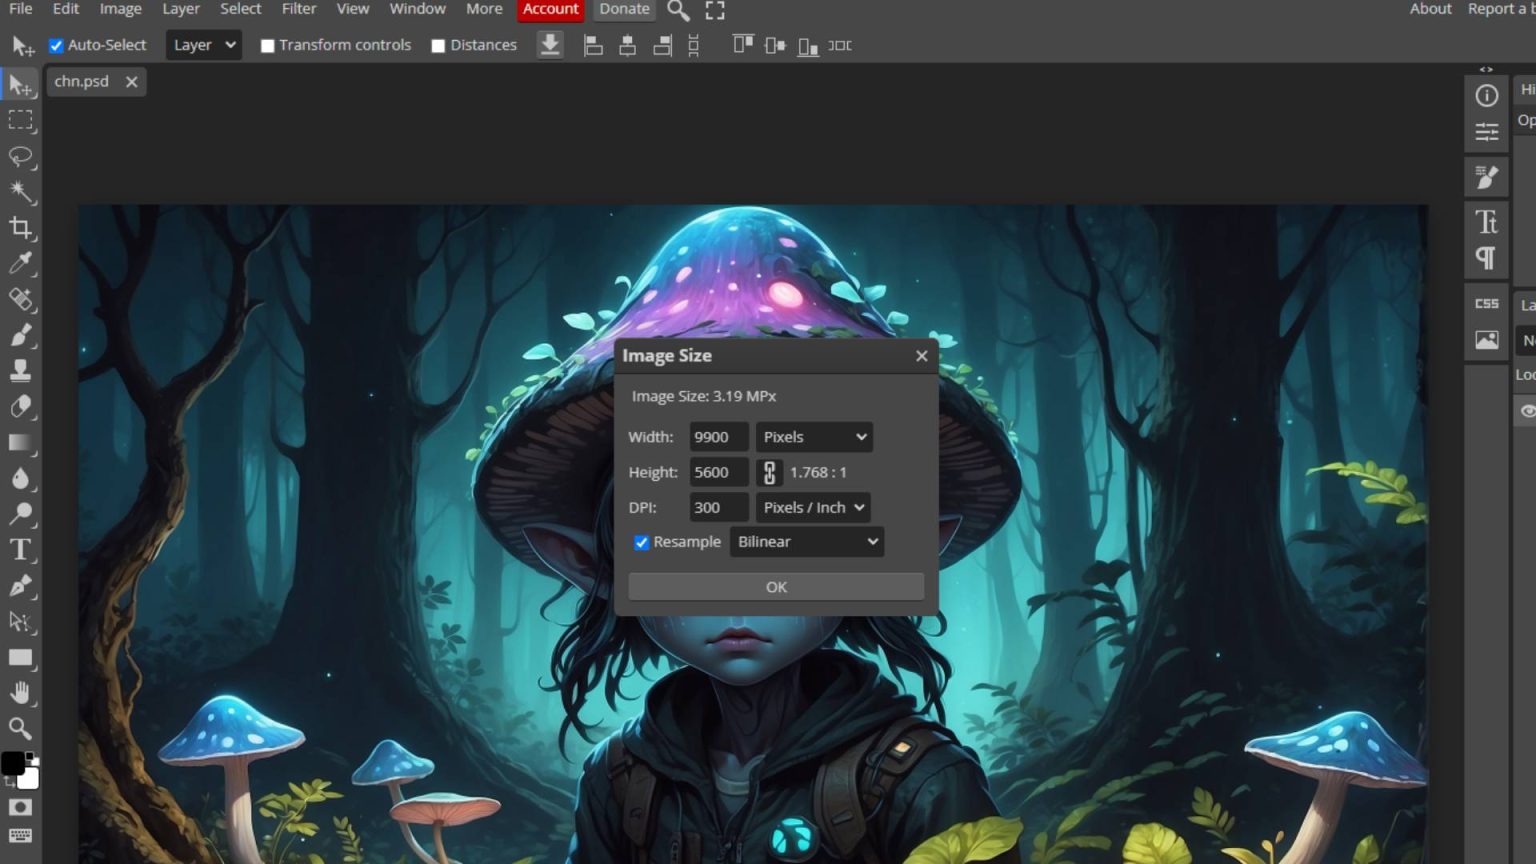1536x864 pixels.
Task: Select the Hand tool
Action: 20,692
